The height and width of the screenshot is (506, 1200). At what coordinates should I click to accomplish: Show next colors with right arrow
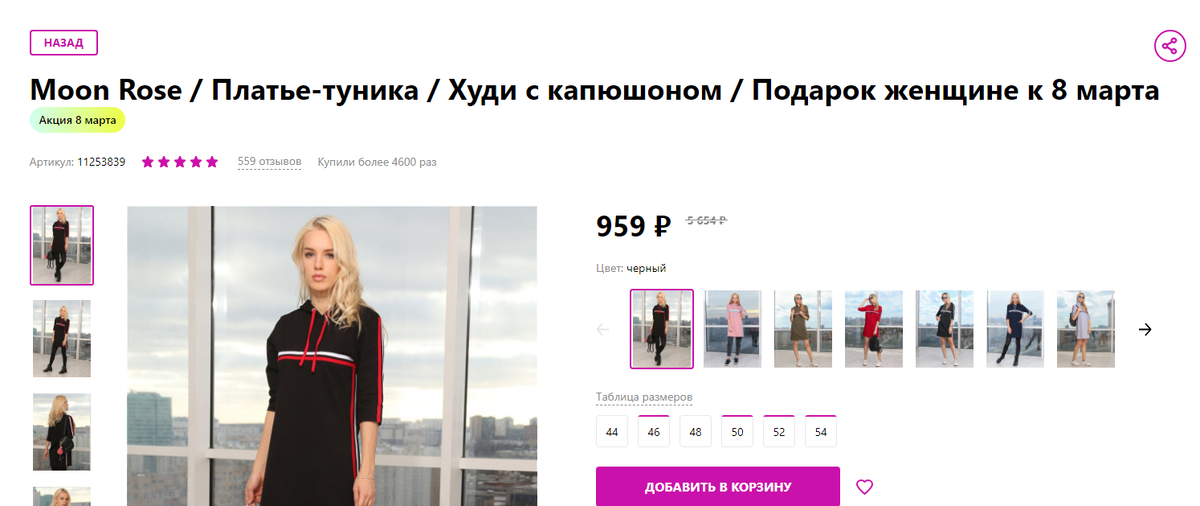click(x=1146, y=329)
